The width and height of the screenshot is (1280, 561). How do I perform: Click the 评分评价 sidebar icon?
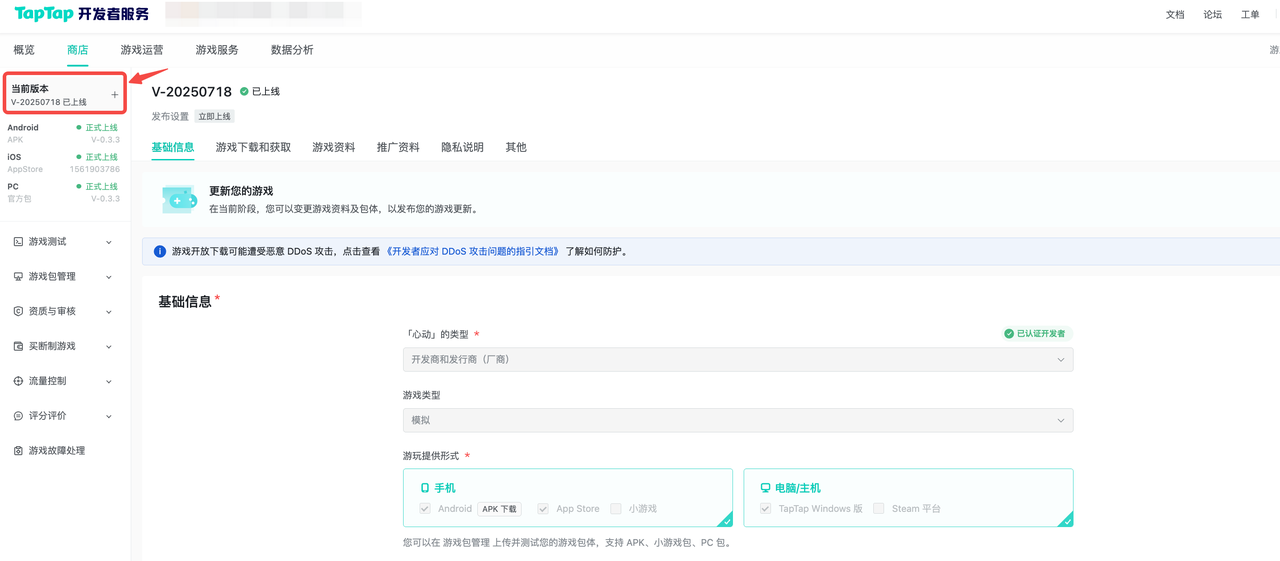click(18, 416)
